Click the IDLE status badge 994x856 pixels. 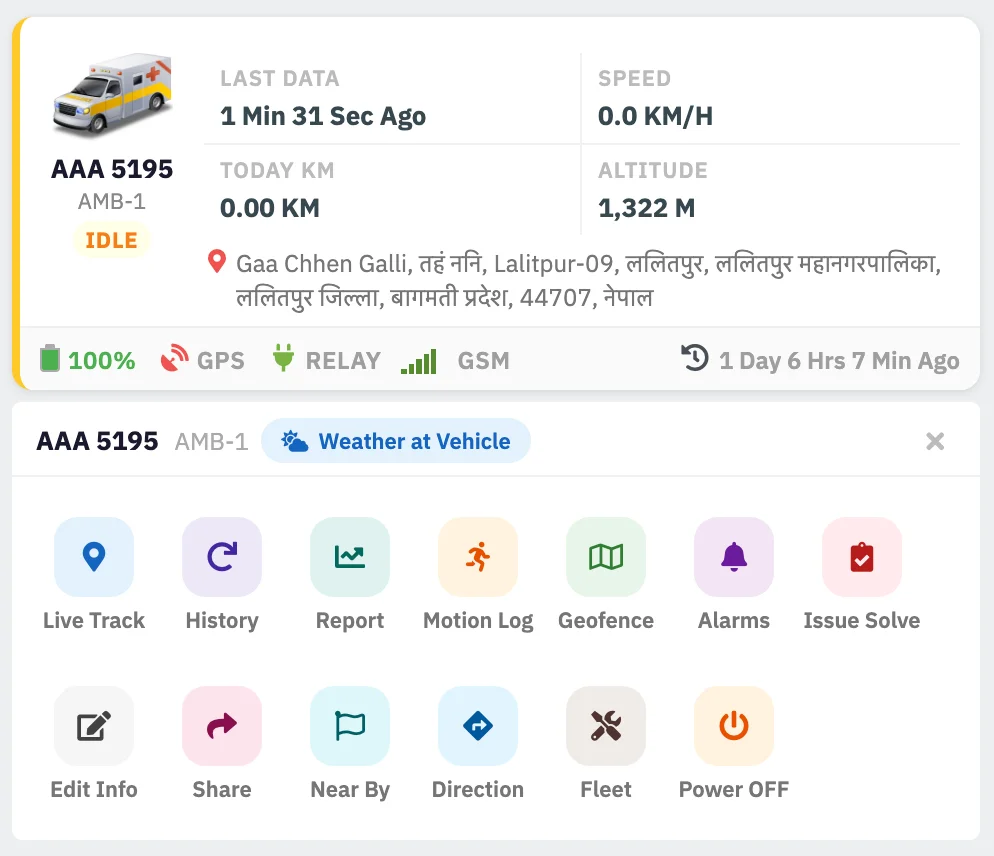pyautogui.click(x=112, y=240)
